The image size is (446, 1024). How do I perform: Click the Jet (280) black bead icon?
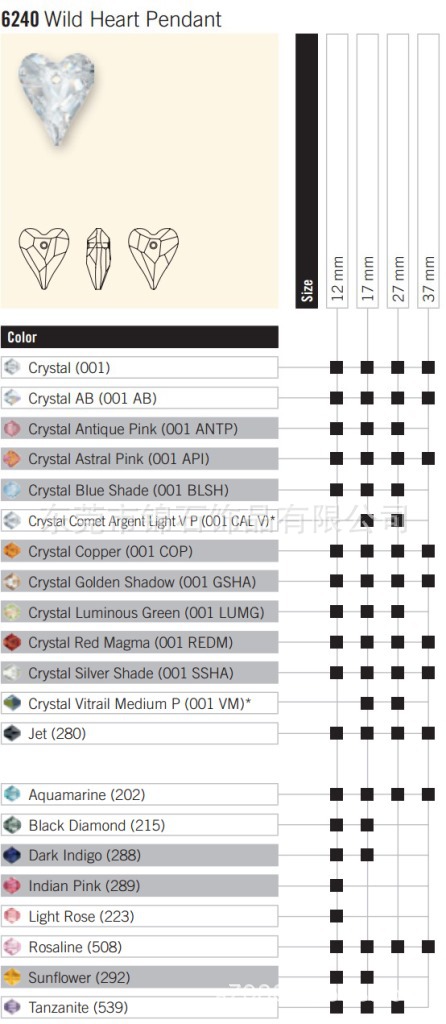(12, 733)
